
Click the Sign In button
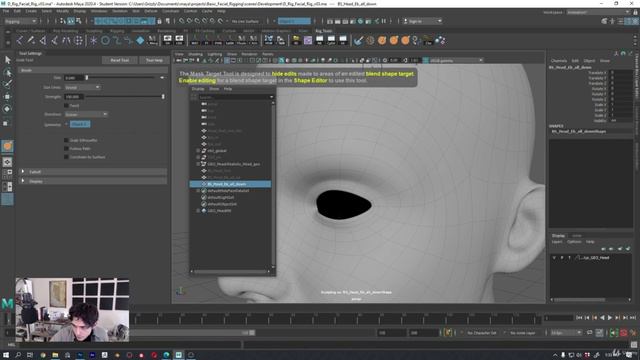coord(422,21)
